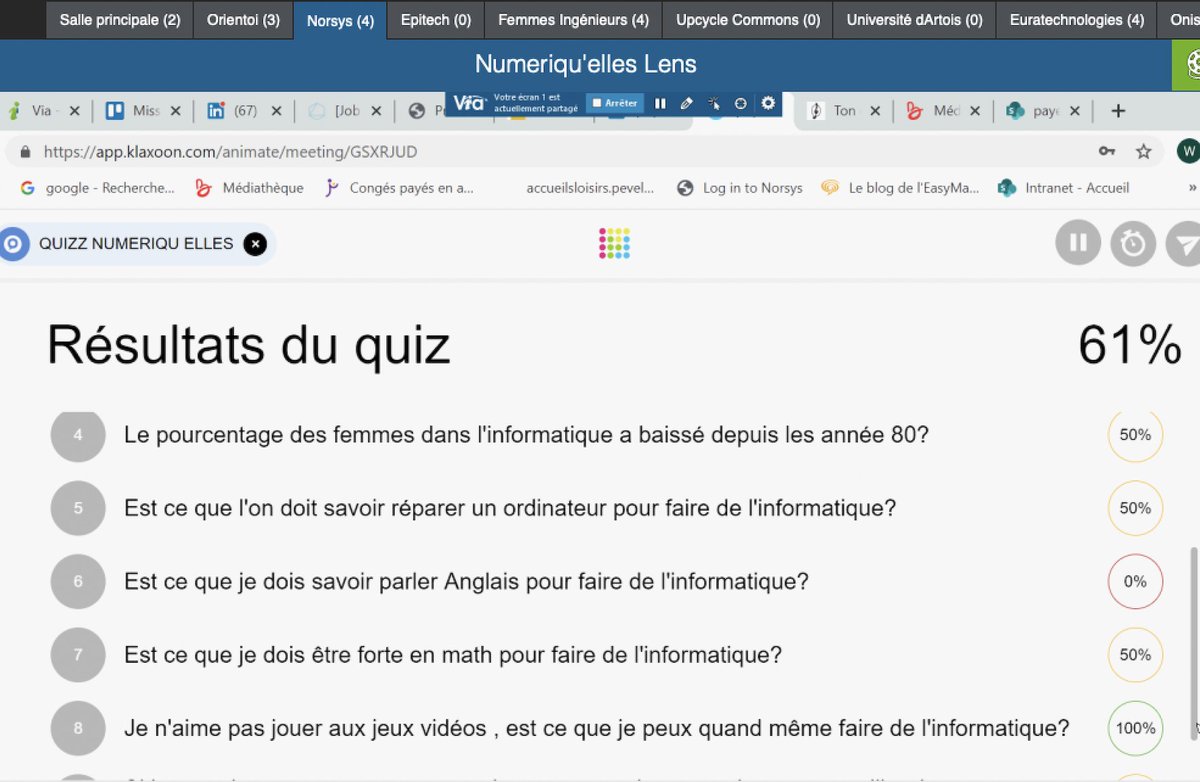Close the LinkedIn (67) browser tab

tap(276, 111)
